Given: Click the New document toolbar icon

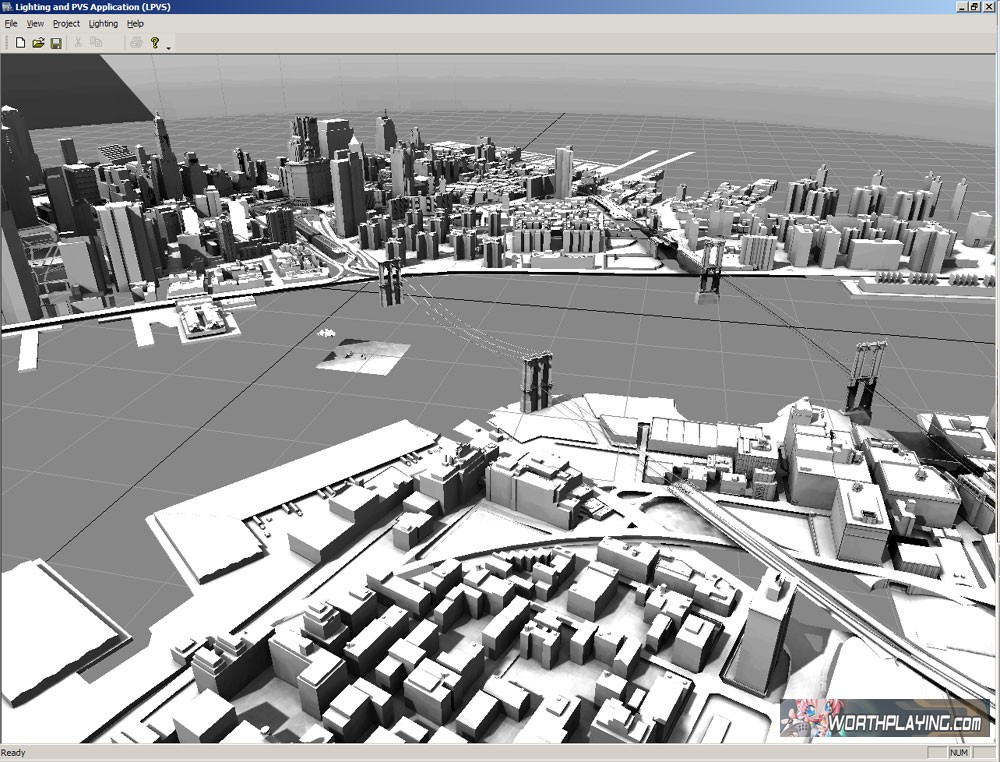Looking at the screenshot, I should click(20, 43).
